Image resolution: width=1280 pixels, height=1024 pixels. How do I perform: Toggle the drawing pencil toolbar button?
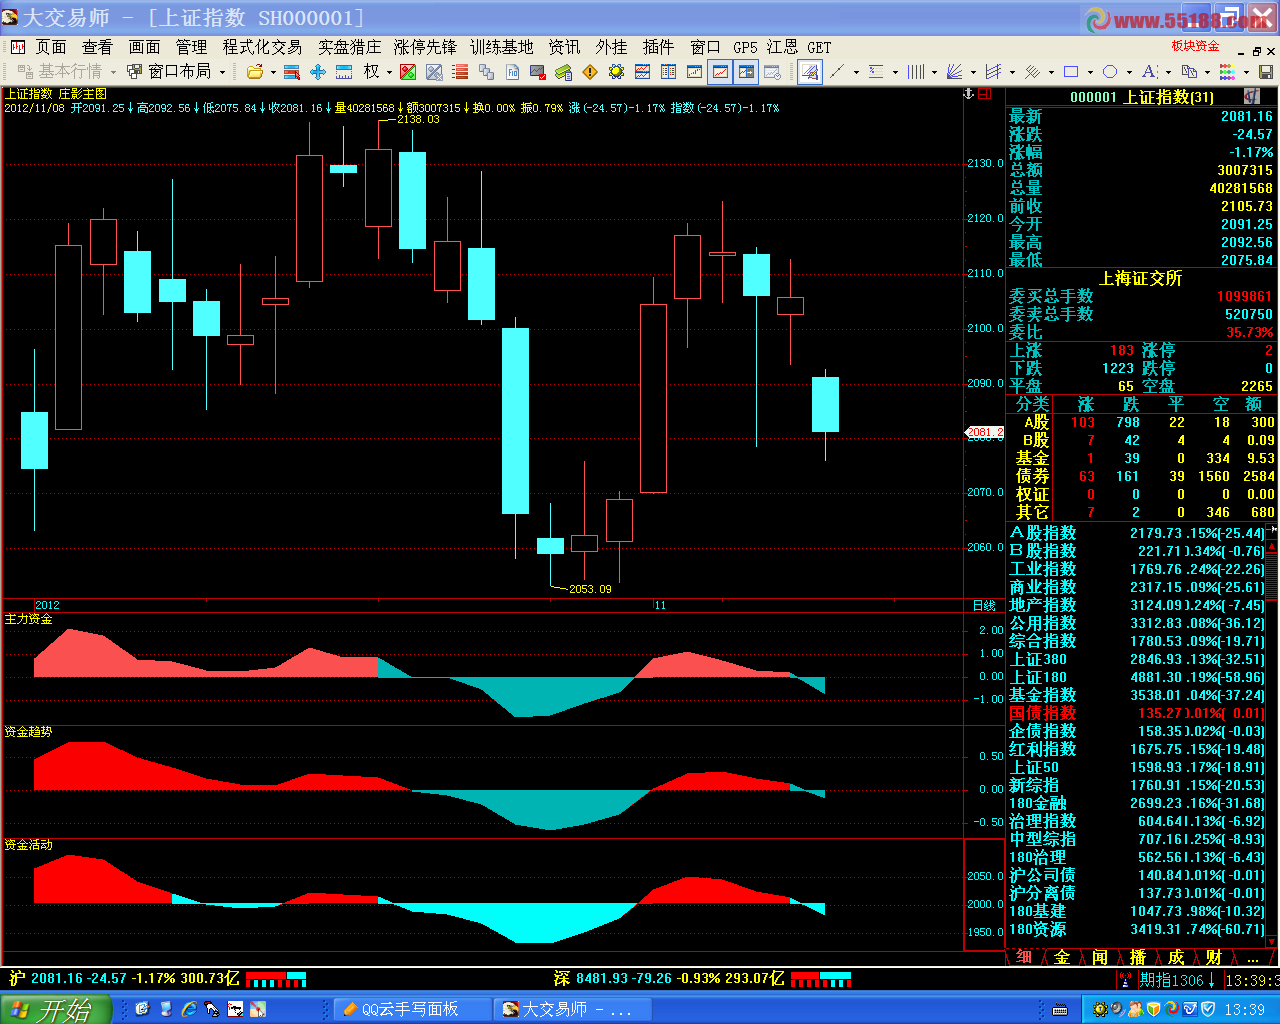[810, 72]
